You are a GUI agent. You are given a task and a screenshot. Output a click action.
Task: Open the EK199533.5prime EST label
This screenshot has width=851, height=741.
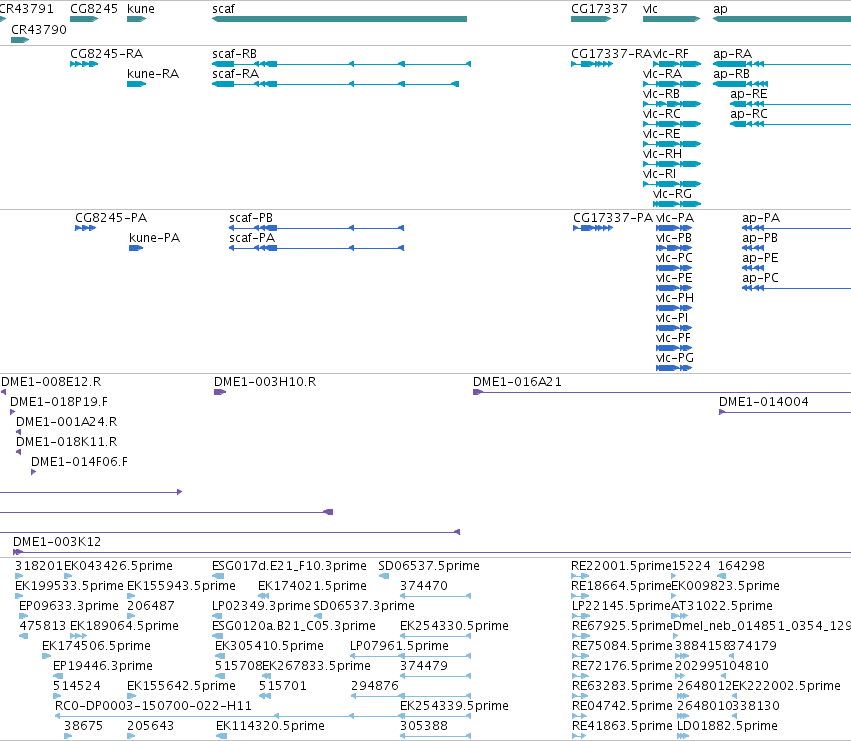pos(69,586)
